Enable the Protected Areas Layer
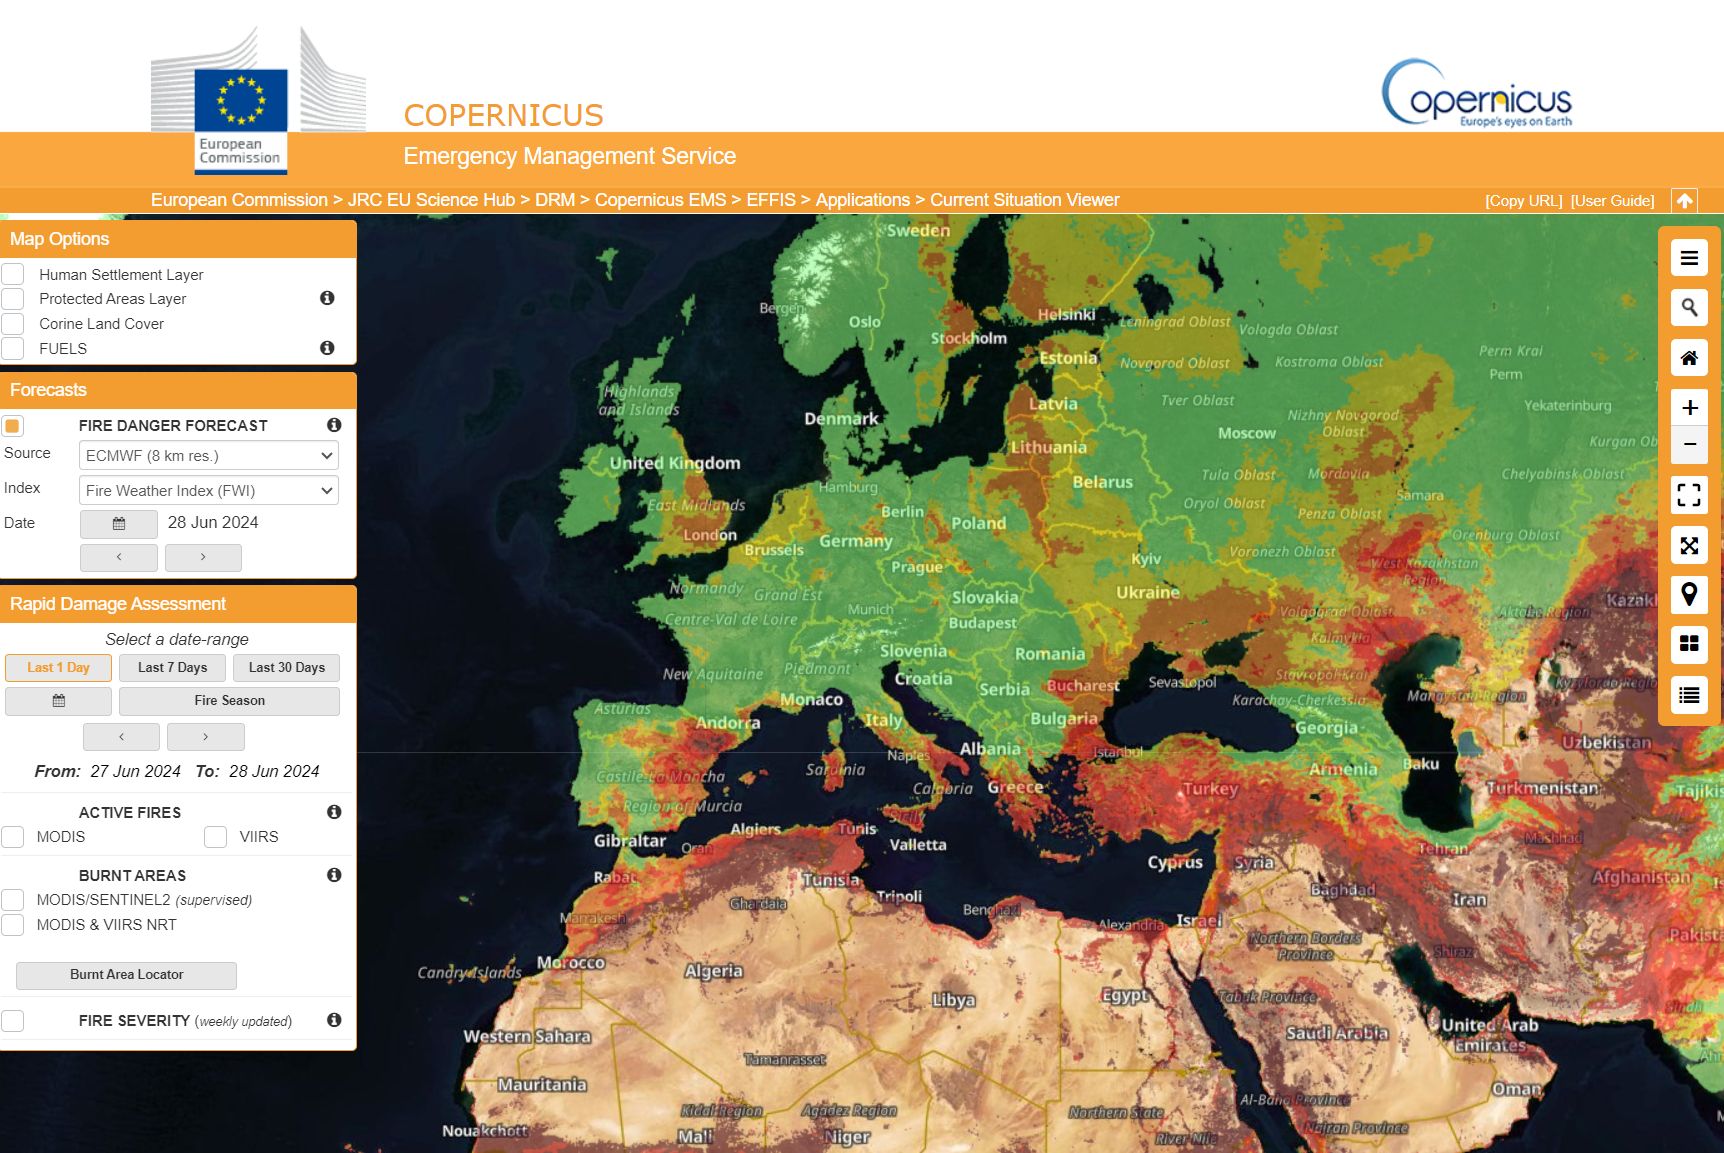The image size is (1724, 1153). pyautogui.click(x=13, y=299)
